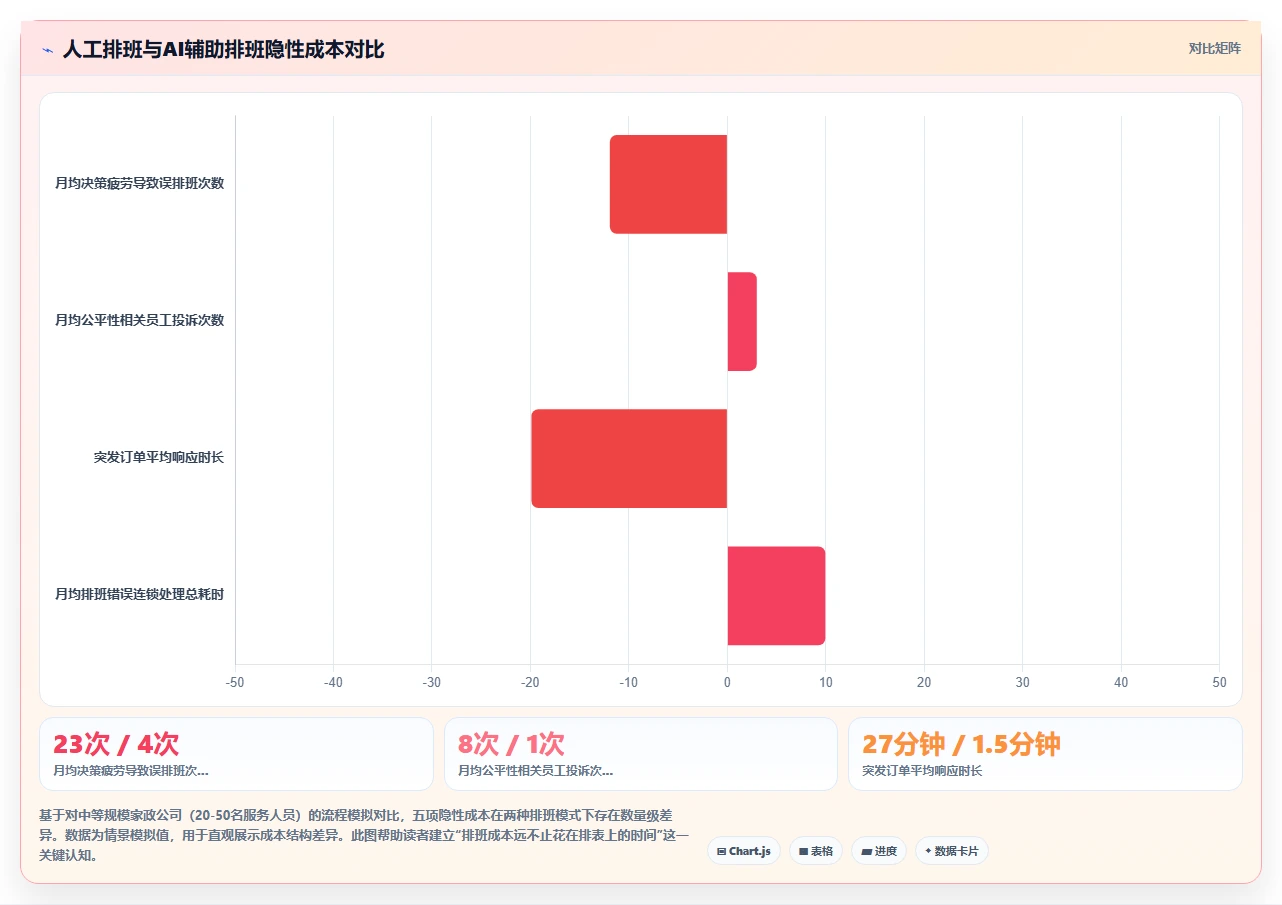Click the lightning icon beside the chart title
1282x905 pixels.
[x=47, y=50]
